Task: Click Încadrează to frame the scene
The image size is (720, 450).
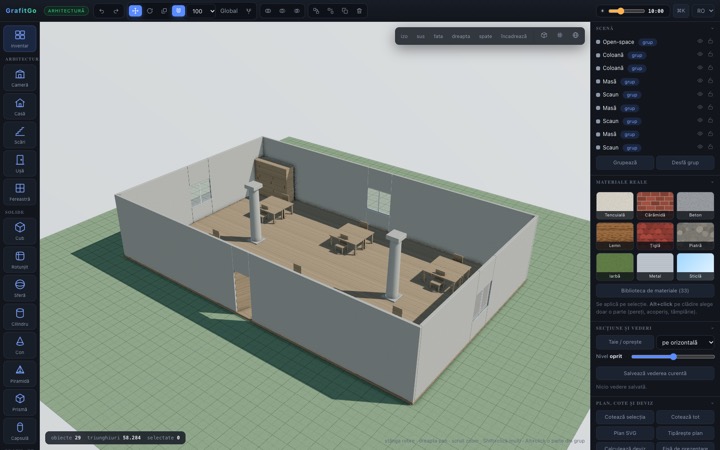Action: point(514,36)
